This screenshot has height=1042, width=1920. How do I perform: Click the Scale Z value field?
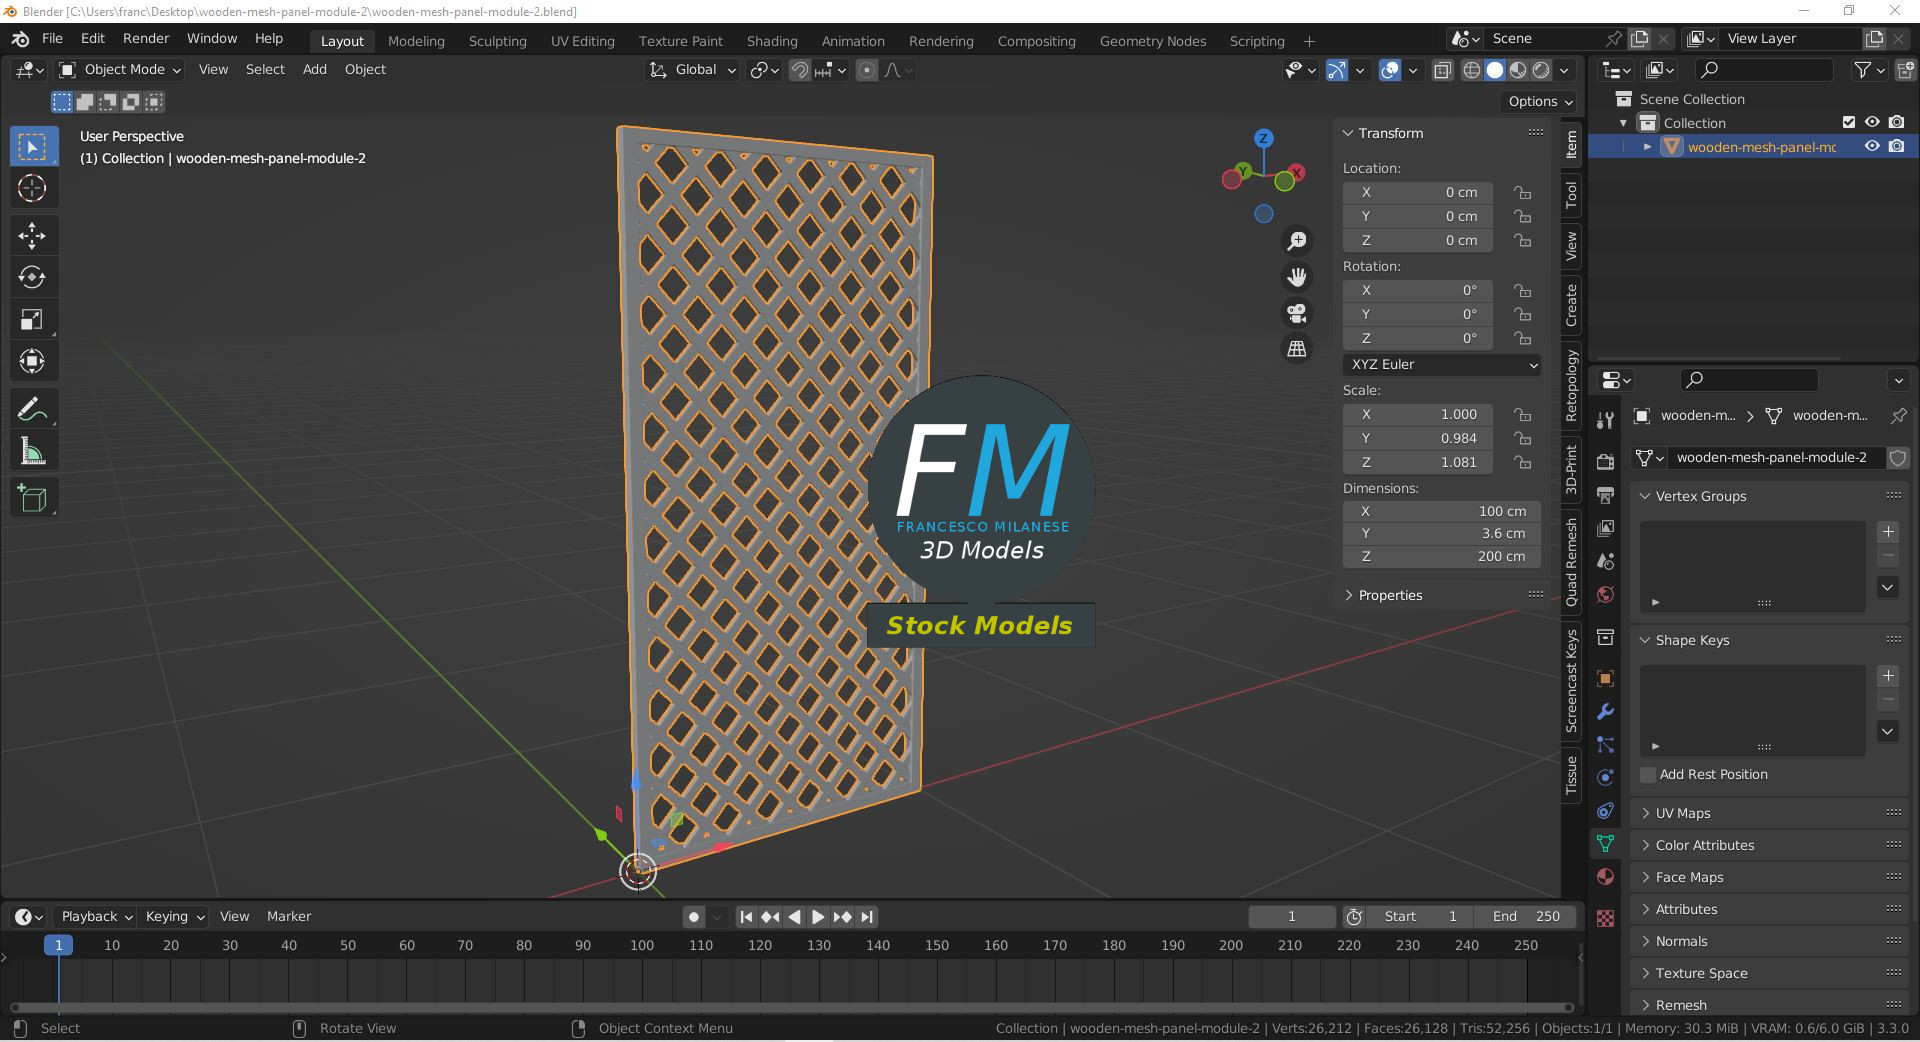pyautogui.click(x=1417, y=462)
